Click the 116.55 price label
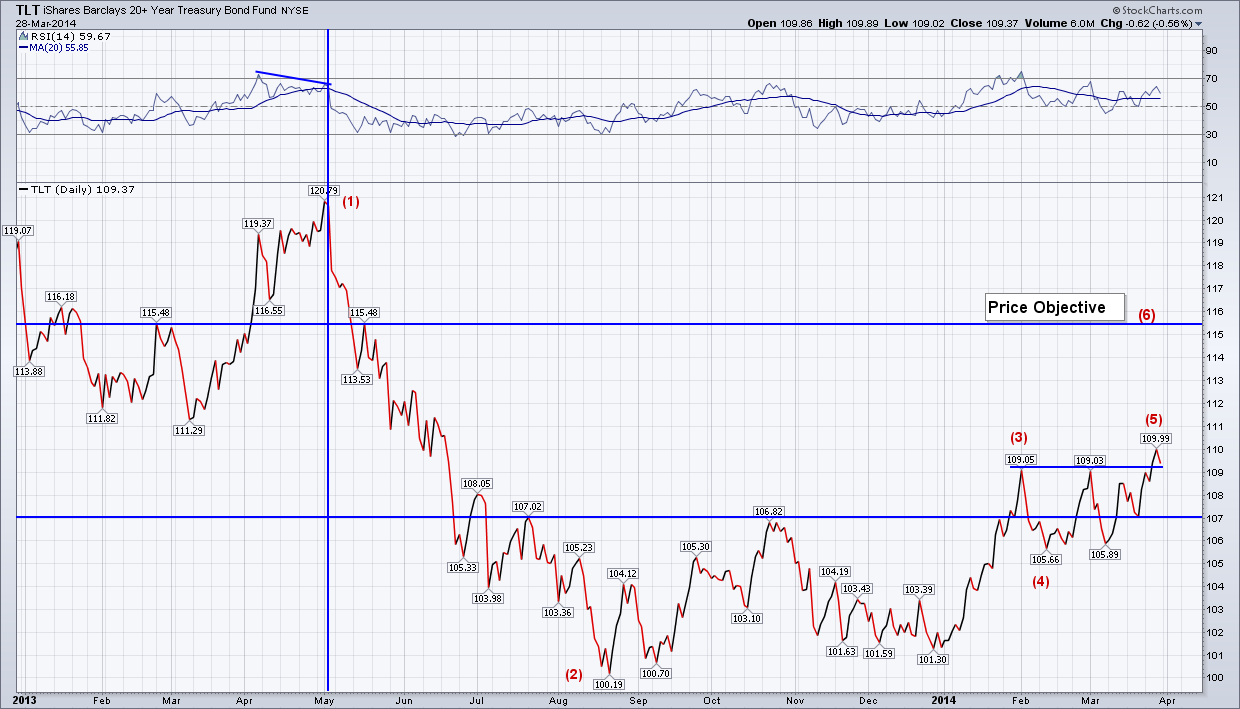The height and width of the screenshot is (709, 1240). click(271, 311)
